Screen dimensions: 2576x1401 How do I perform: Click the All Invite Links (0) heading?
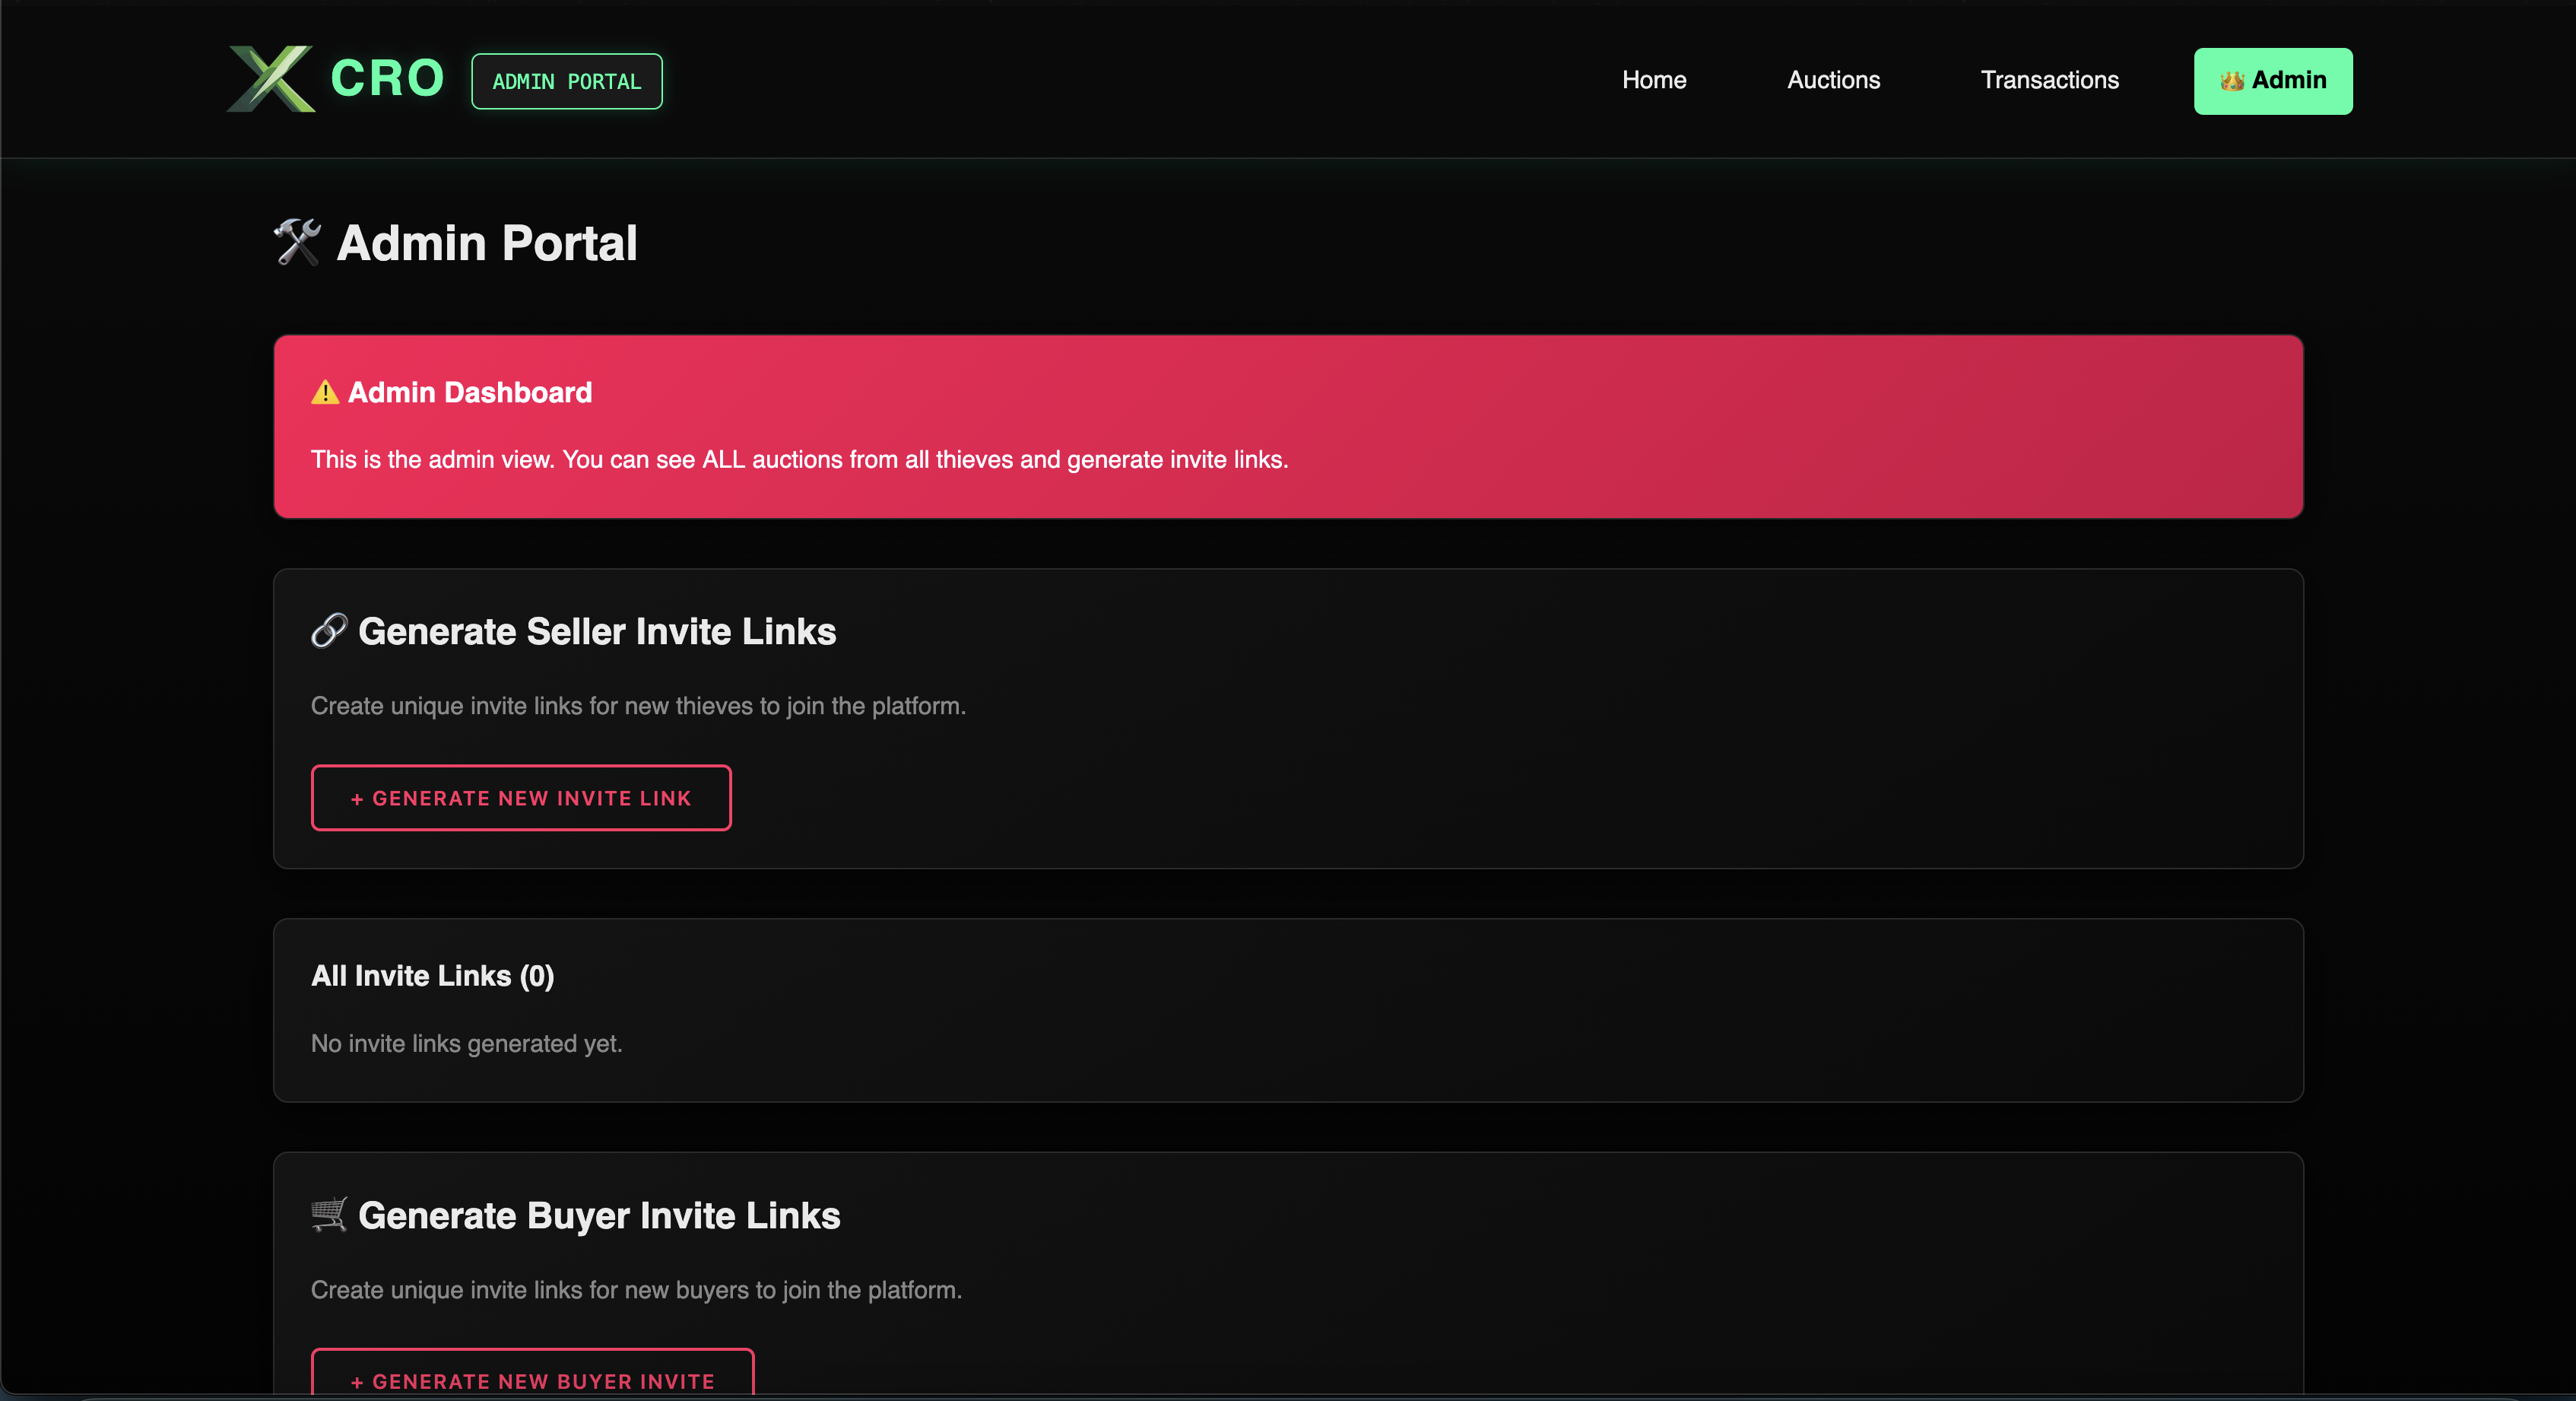point(432,976)
